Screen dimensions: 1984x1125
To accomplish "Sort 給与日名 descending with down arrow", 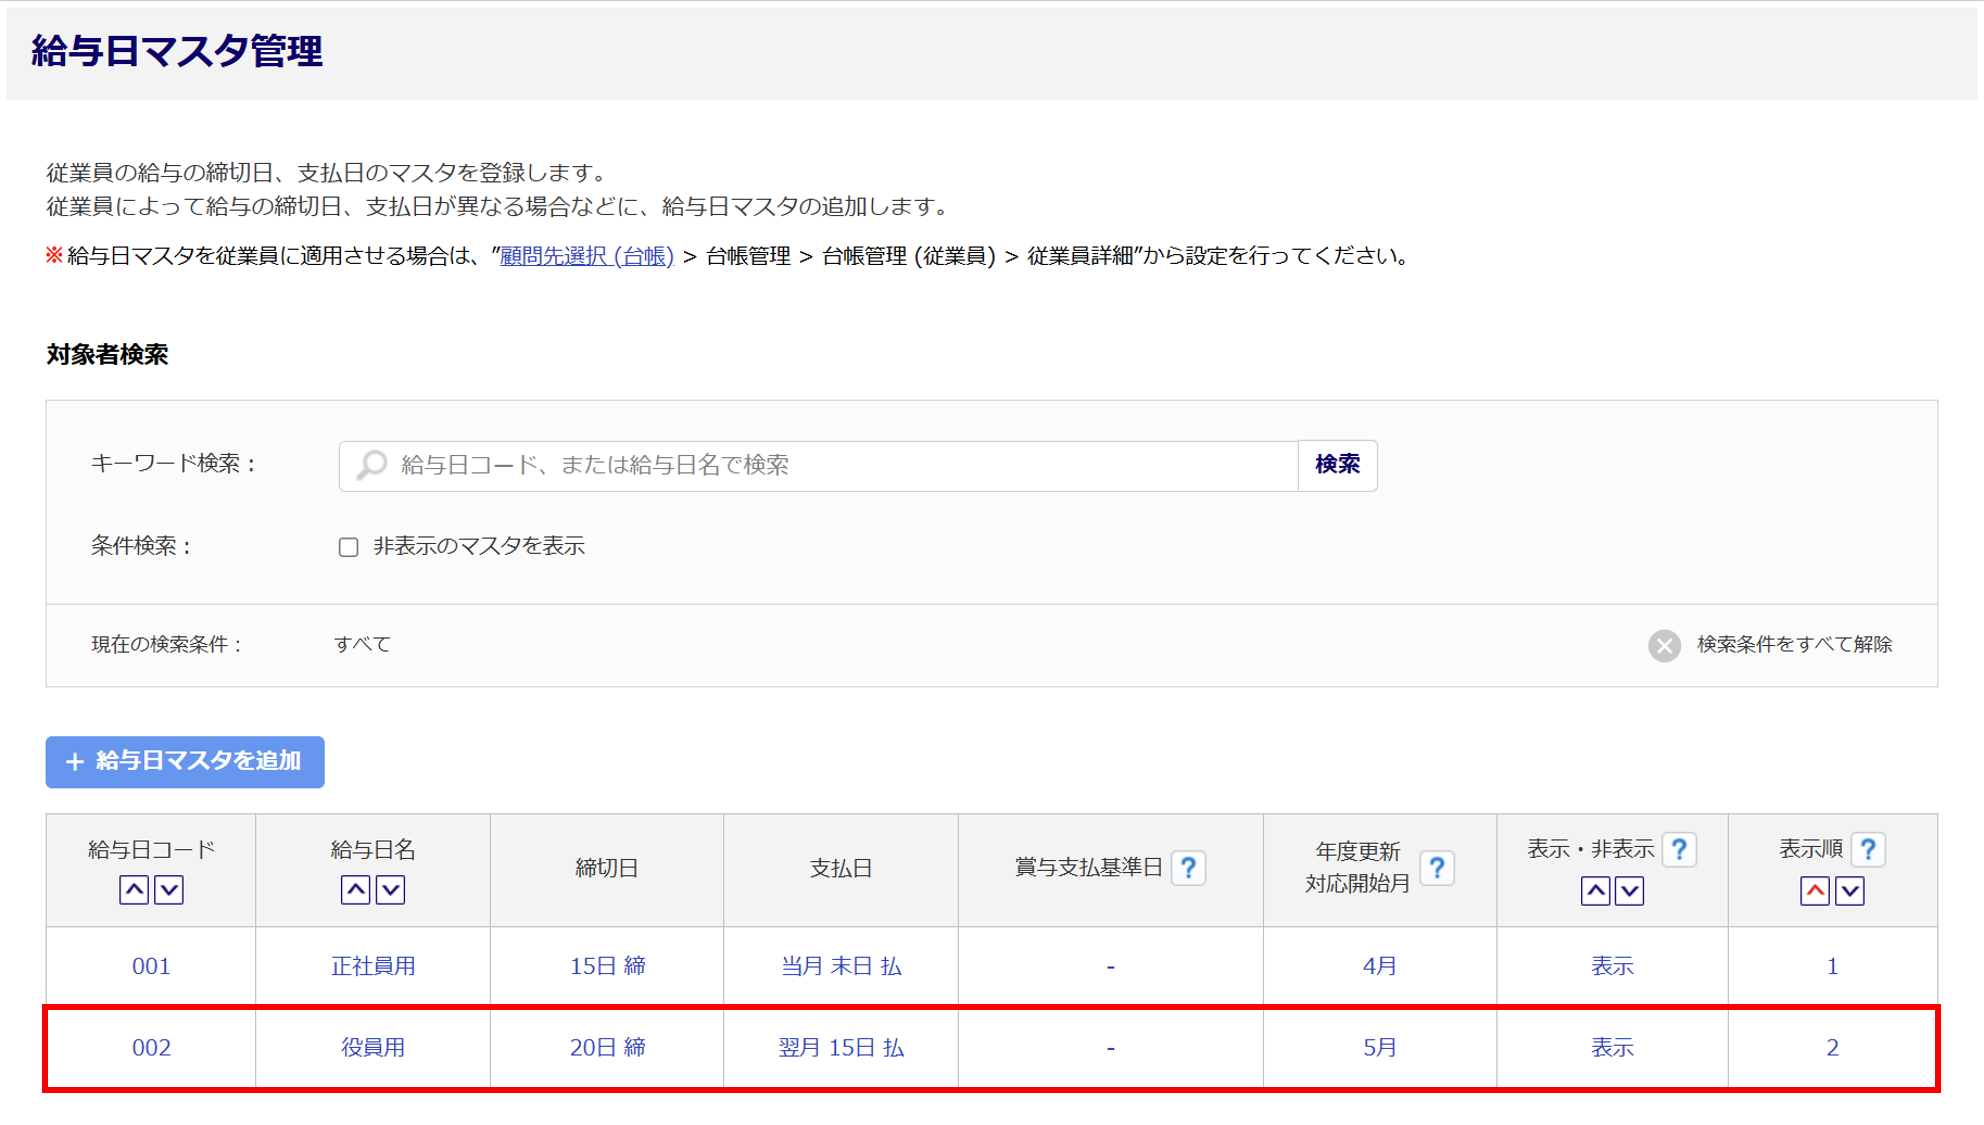I will (391, 889).
